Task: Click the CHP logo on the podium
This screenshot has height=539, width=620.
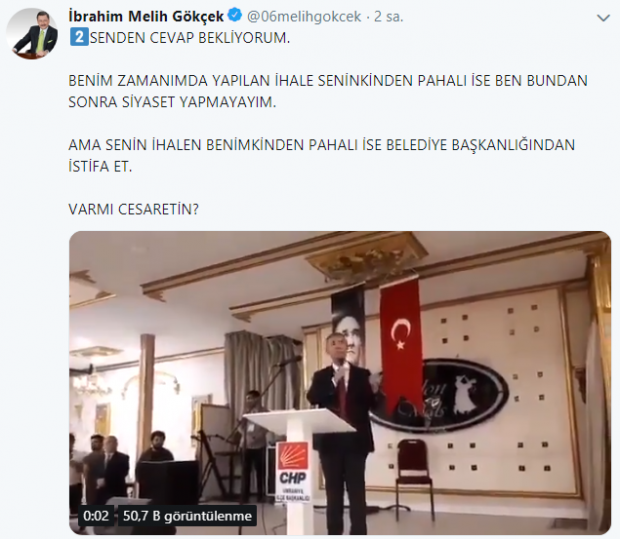Action: coord(293,465)
